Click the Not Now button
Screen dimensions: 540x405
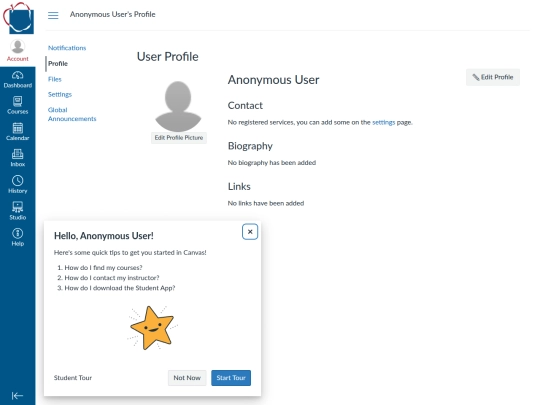(187, 378)
